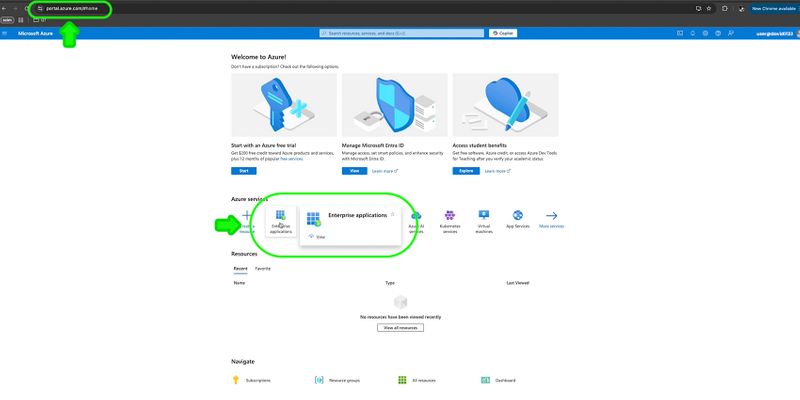The width and height of the screenshot is (800, 400).
Task: Explore student benefits
Action: tap(466, 171)
